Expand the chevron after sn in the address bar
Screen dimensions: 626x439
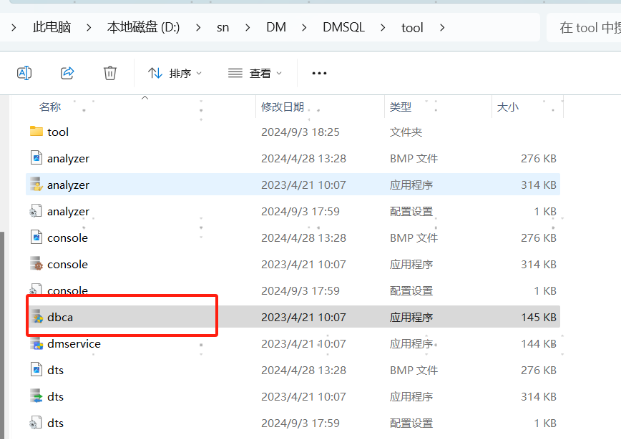(x=248, y=28)
